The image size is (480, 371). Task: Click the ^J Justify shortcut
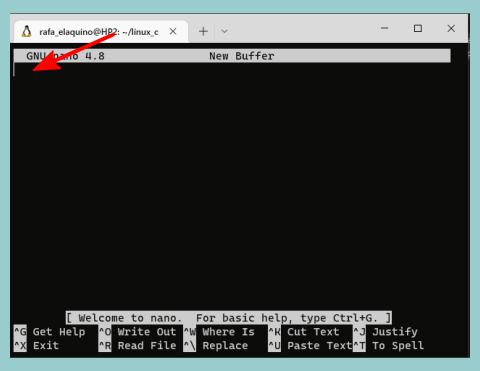385,332
